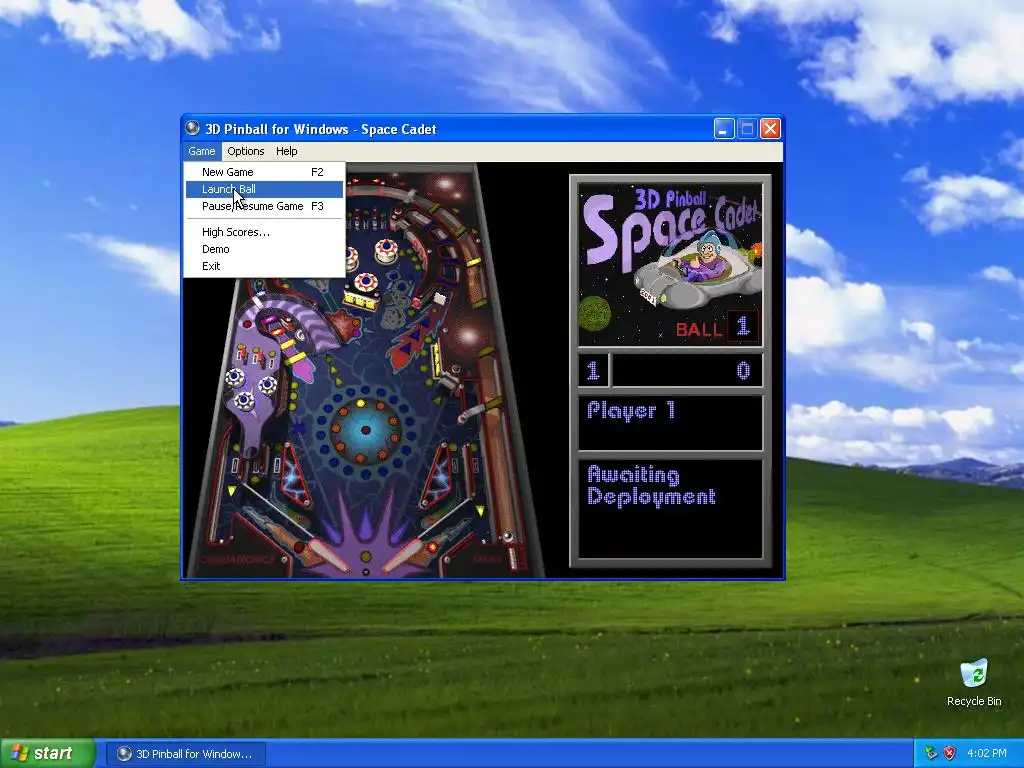Minimize the 3D Pinball window
The image size is (1024, 768).
click(x=724, y=129)
